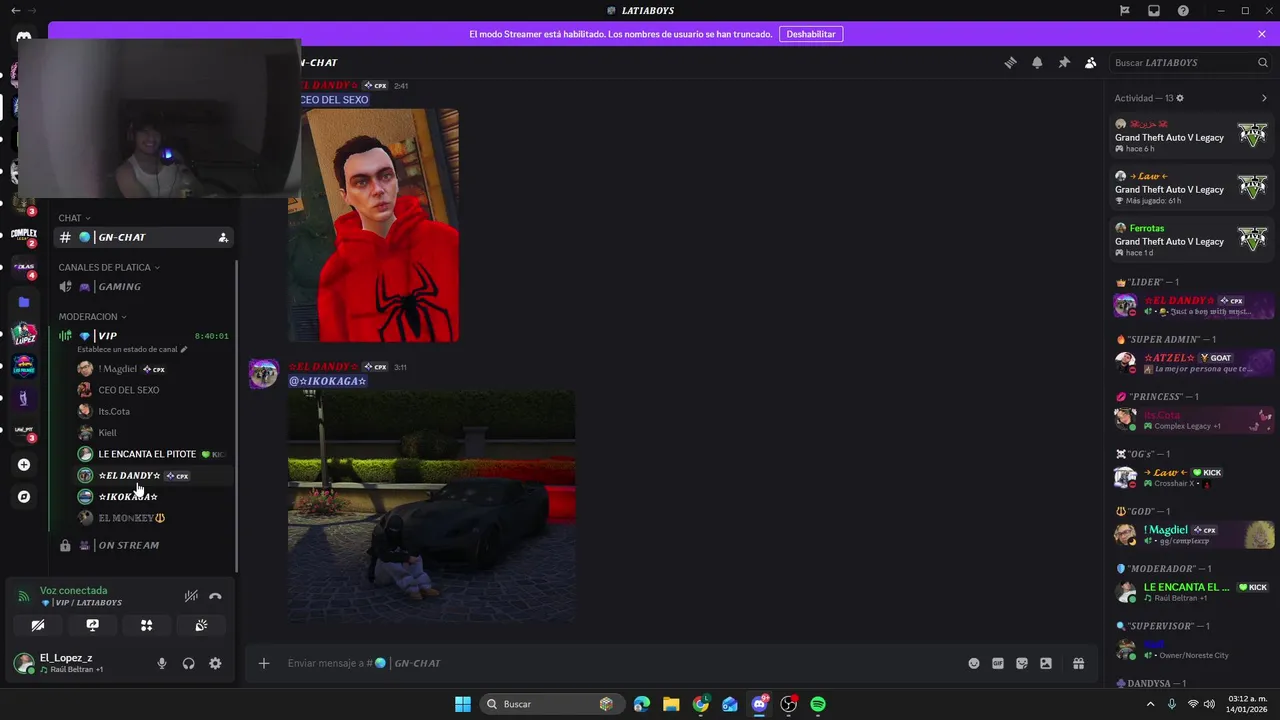Start an activity button
The height and width of the screenshot is (720, 1280).
pyautogui.click(x=146, y=625)
